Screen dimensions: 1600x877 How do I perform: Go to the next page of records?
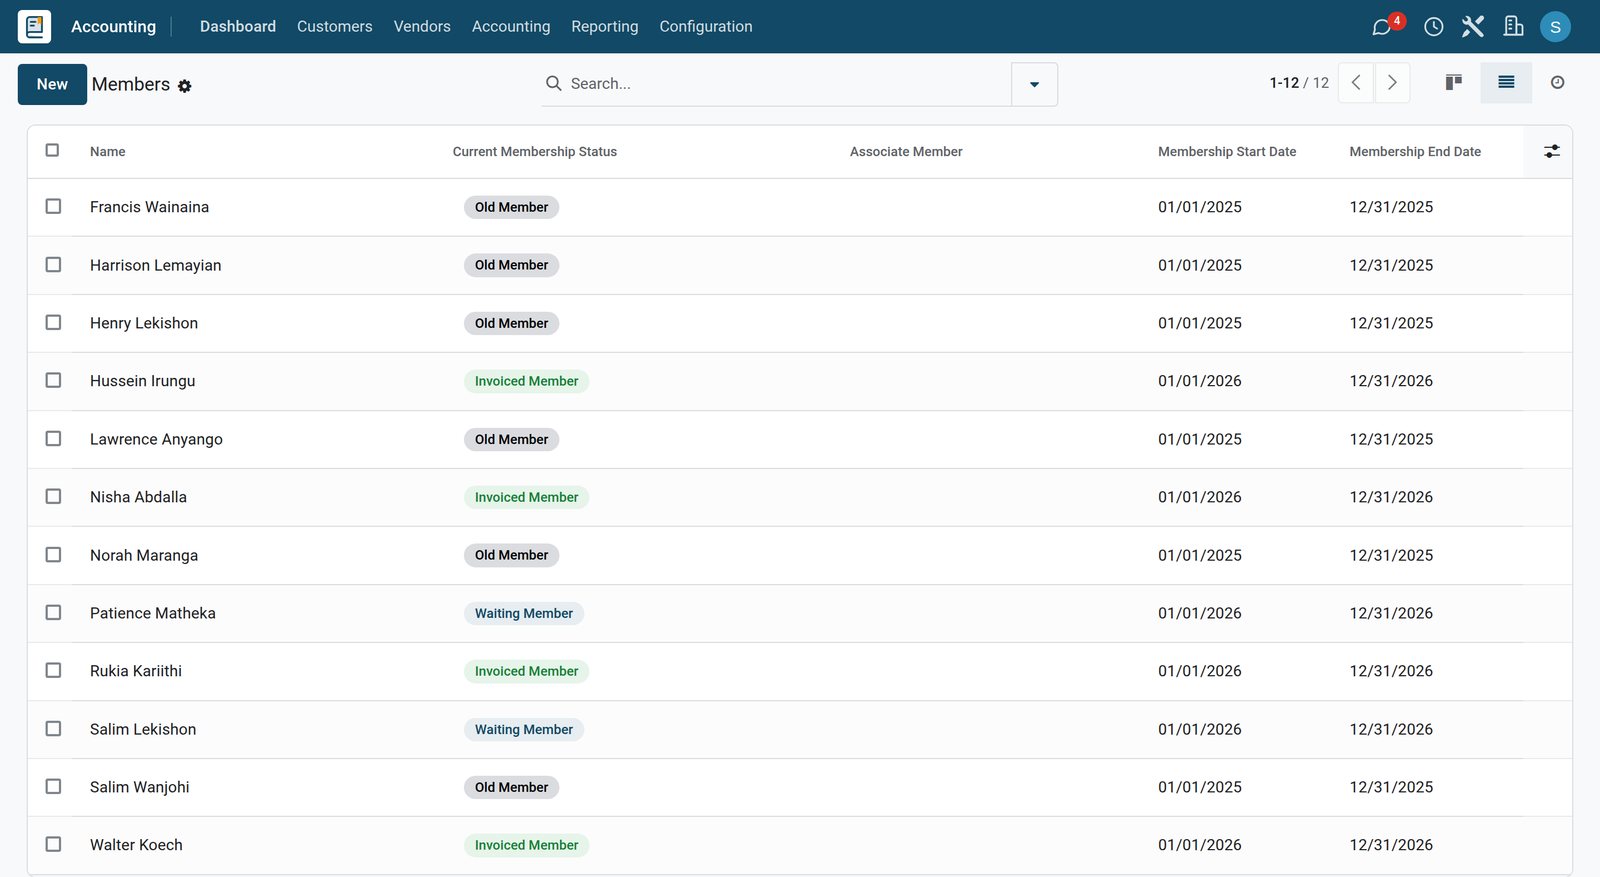[x=1392, y=83]
